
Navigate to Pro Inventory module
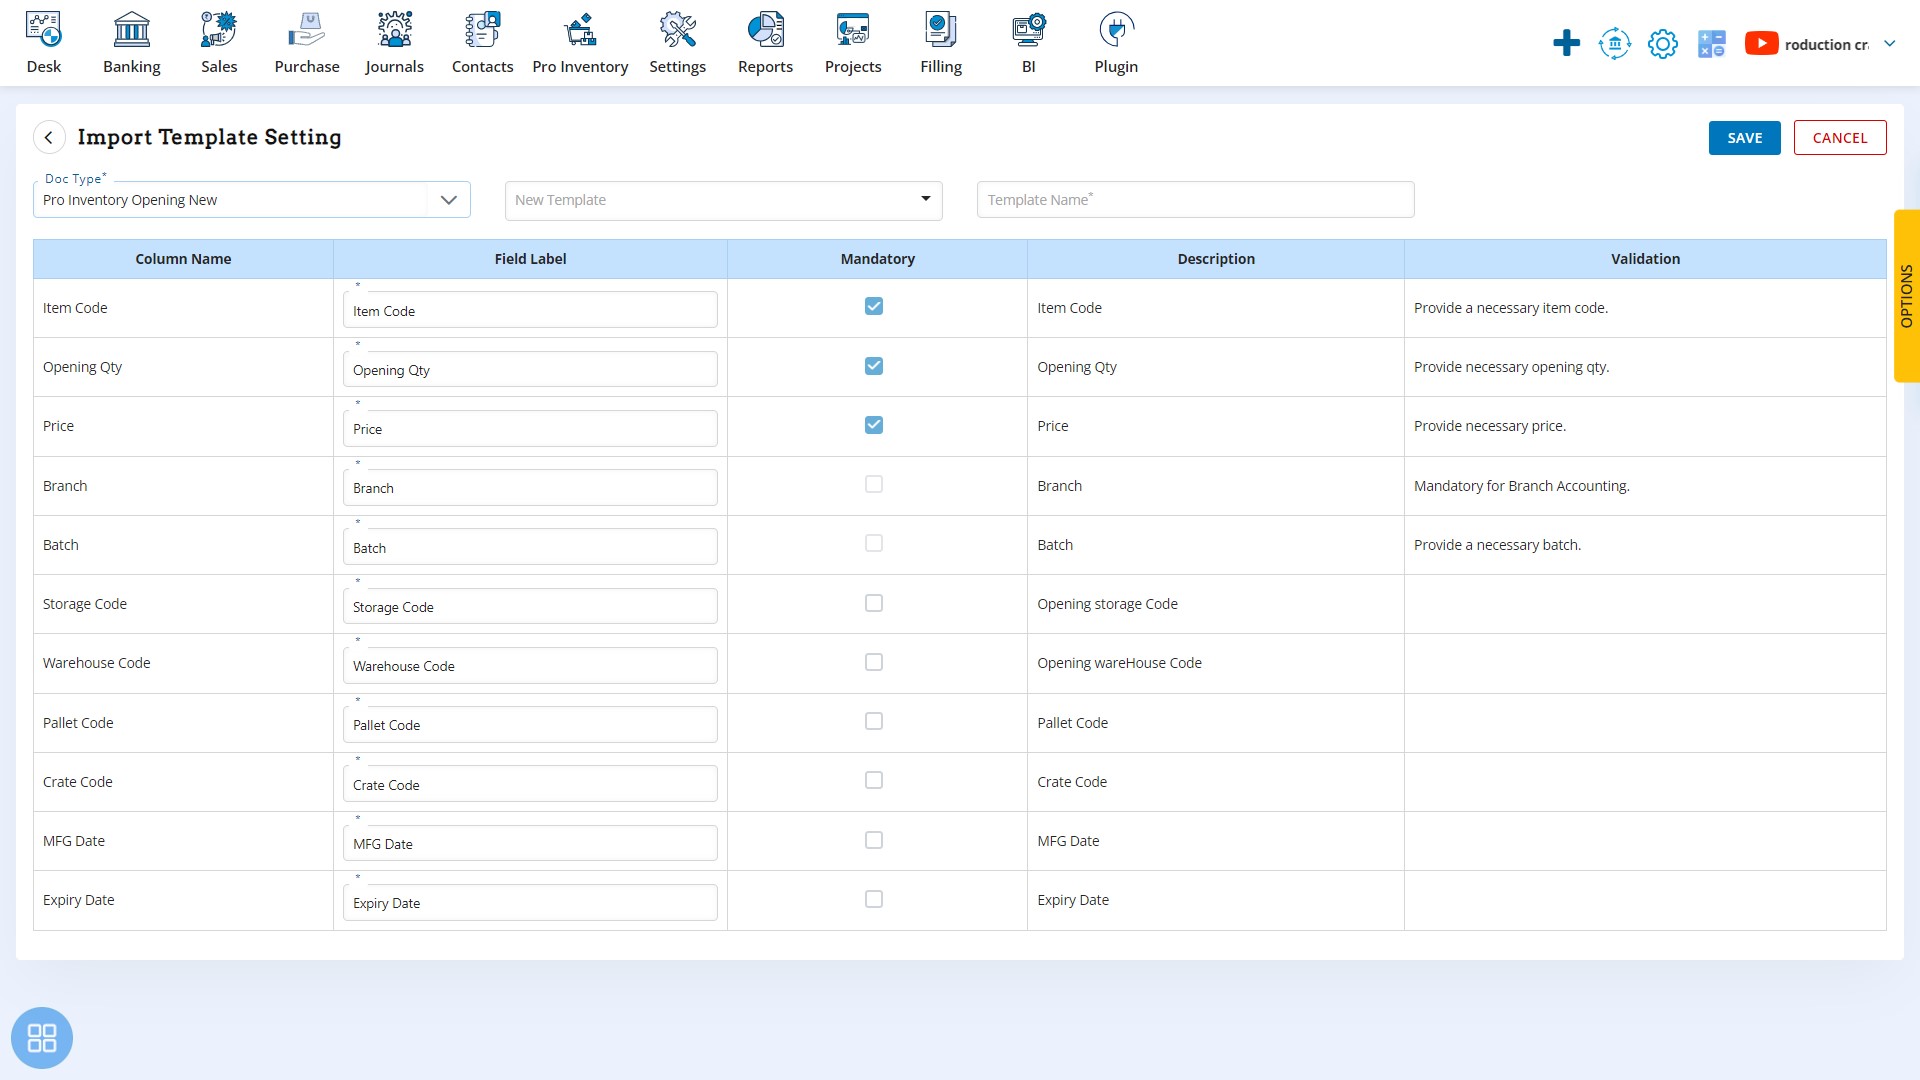[580, 42]
